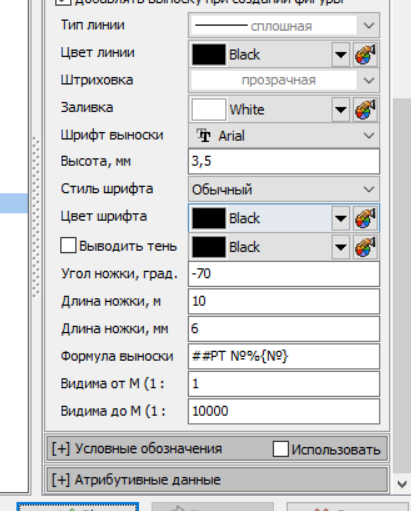Open color palette picker for shadow color

[x=365, y=247]
